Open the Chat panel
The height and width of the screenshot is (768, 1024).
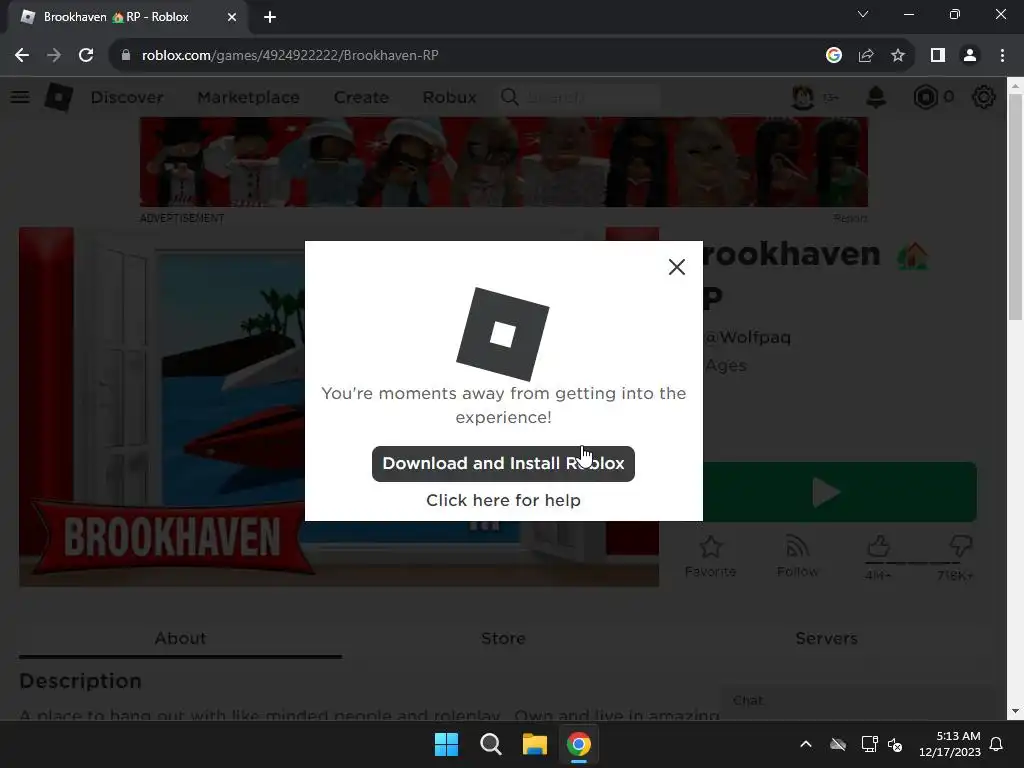coord(857,701)
